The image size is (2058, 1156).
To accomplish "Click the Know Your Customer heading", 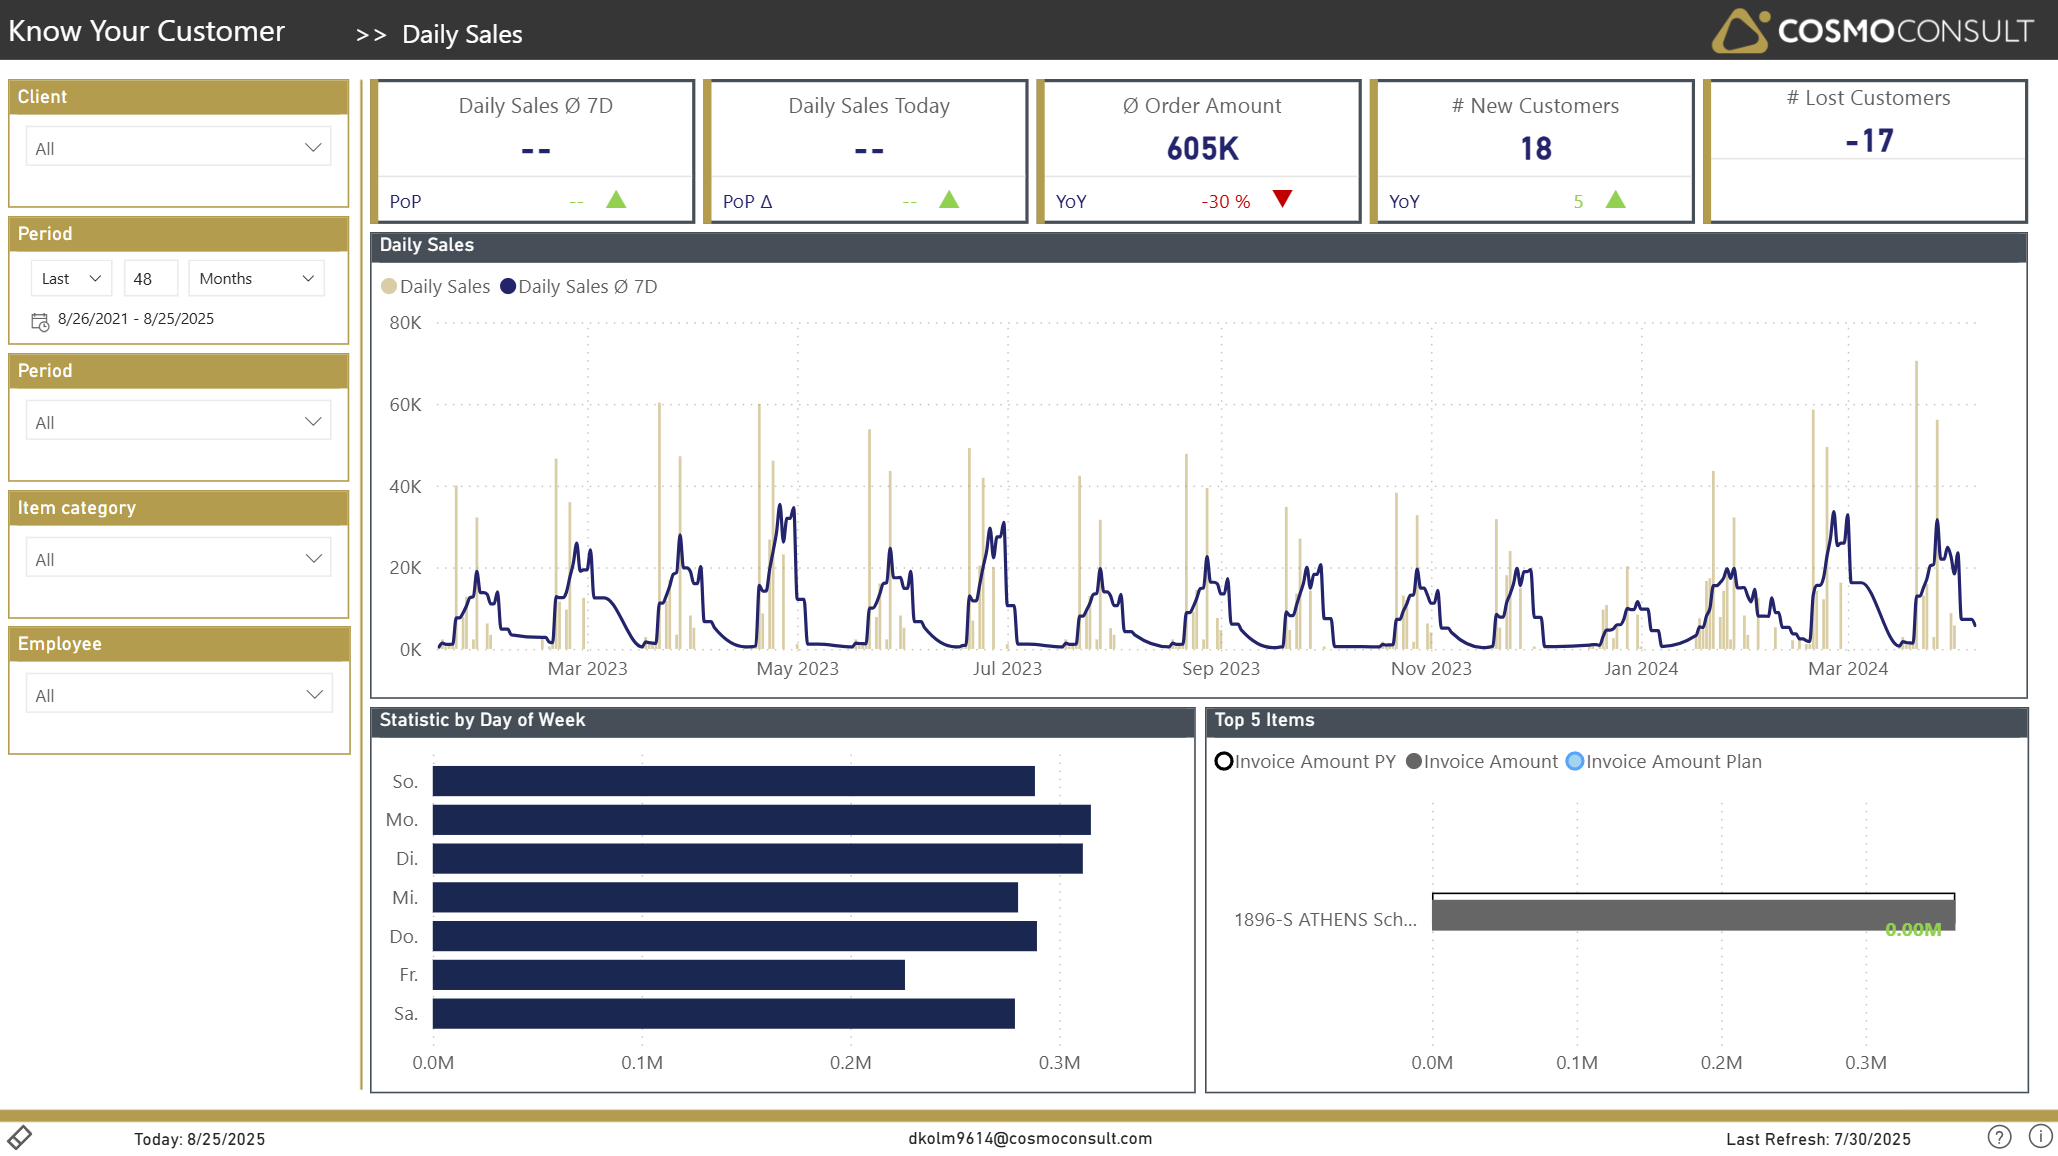I will [147, 31].
